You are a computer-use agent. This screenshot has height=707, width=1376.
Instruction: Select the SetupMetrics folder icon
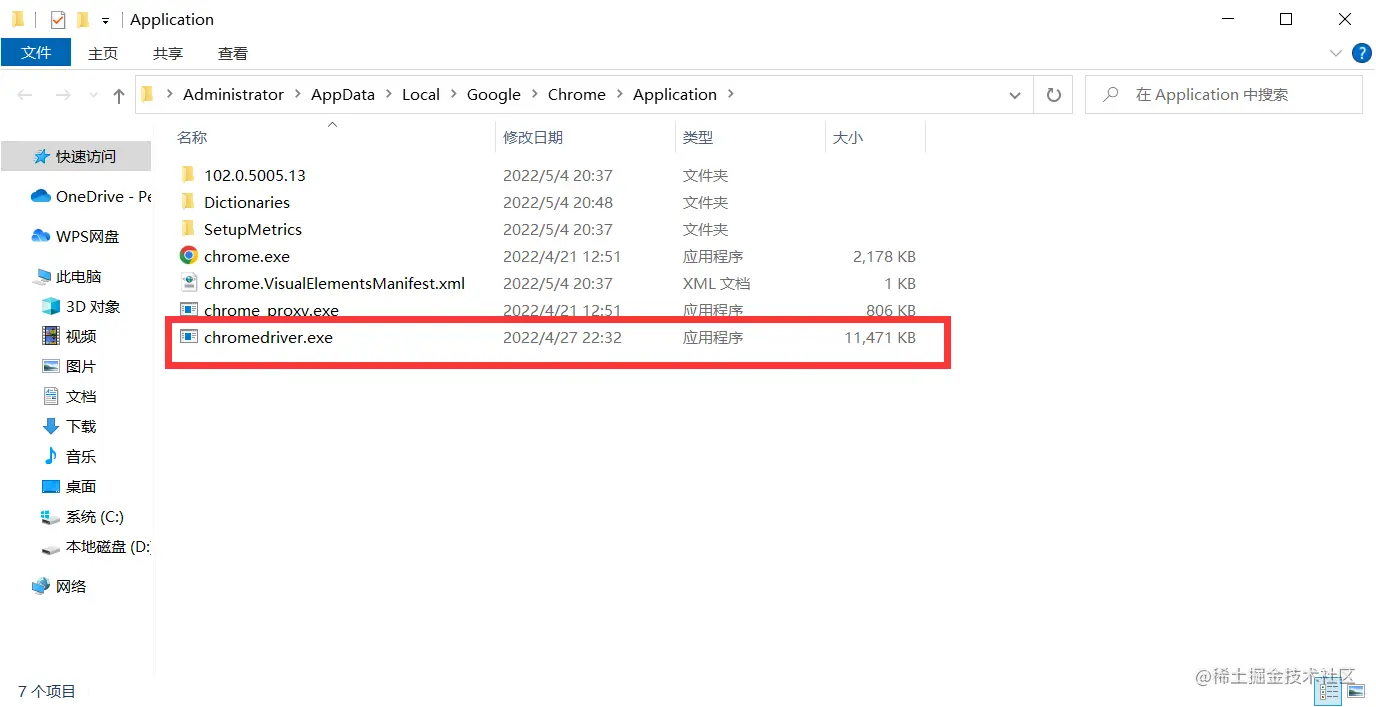point(188,228)
